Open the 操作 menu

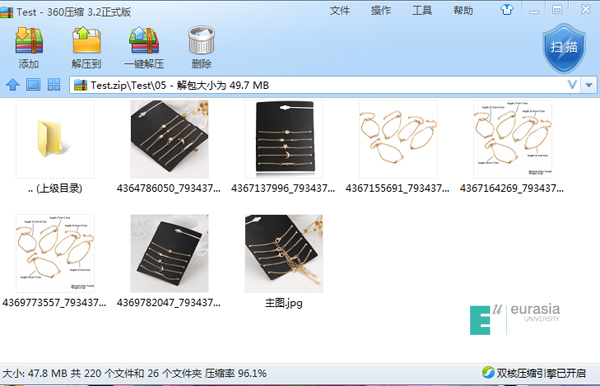click(x=381, y=11)
